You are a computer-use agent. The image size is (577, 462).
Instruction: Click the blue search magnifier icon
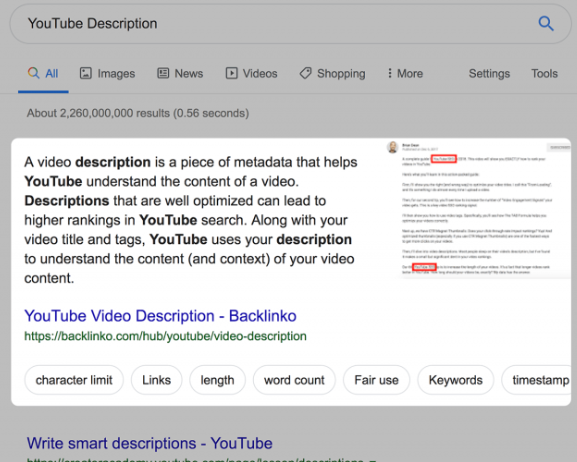[x=546, y=24]
